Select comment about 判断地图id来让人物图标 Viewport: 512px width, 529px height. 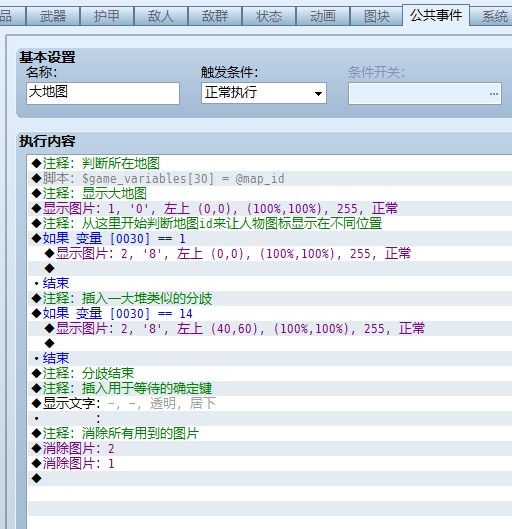(270, 223)
